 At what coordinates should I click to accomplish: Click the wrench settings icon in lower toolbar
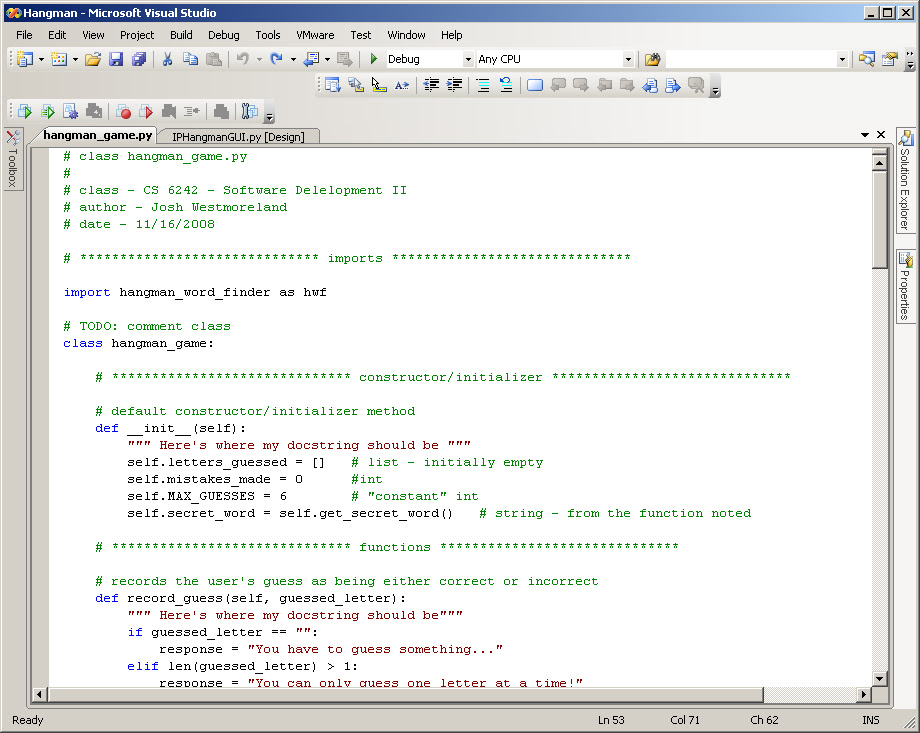point(250,111)
